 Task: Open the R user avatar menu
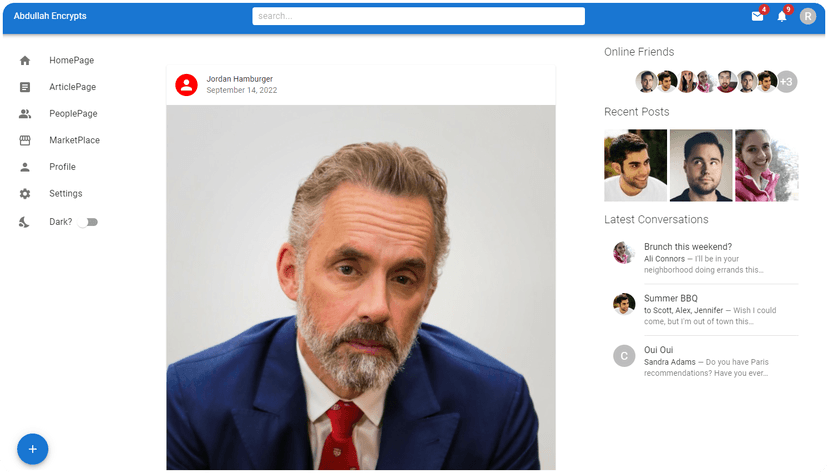[807, 16]
